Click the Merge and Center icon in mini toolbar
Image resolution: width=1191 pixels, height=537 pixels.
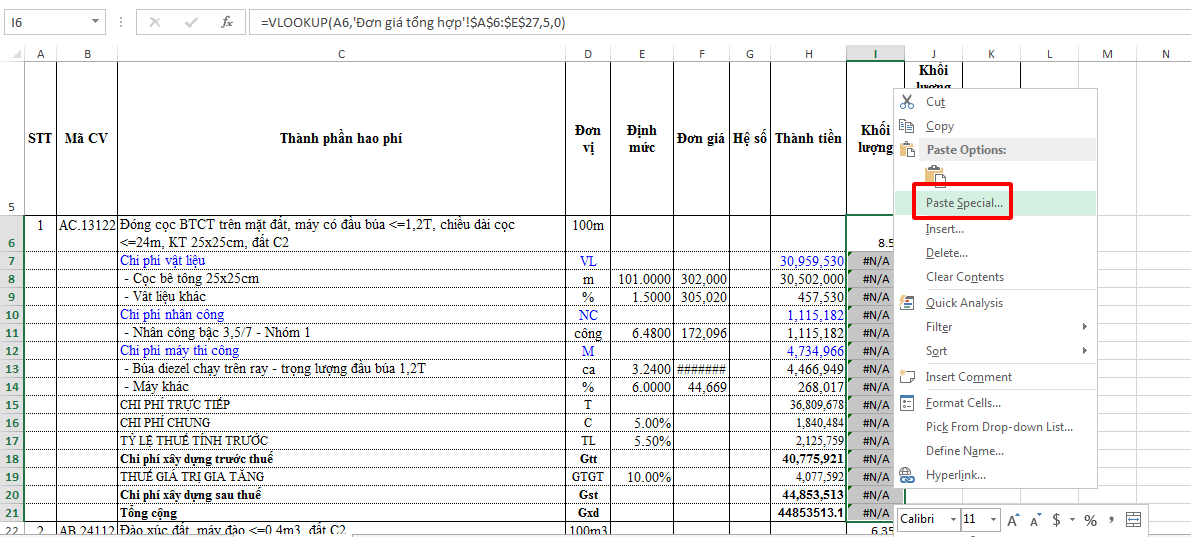pyautogui.click(x=1133, y=520)
